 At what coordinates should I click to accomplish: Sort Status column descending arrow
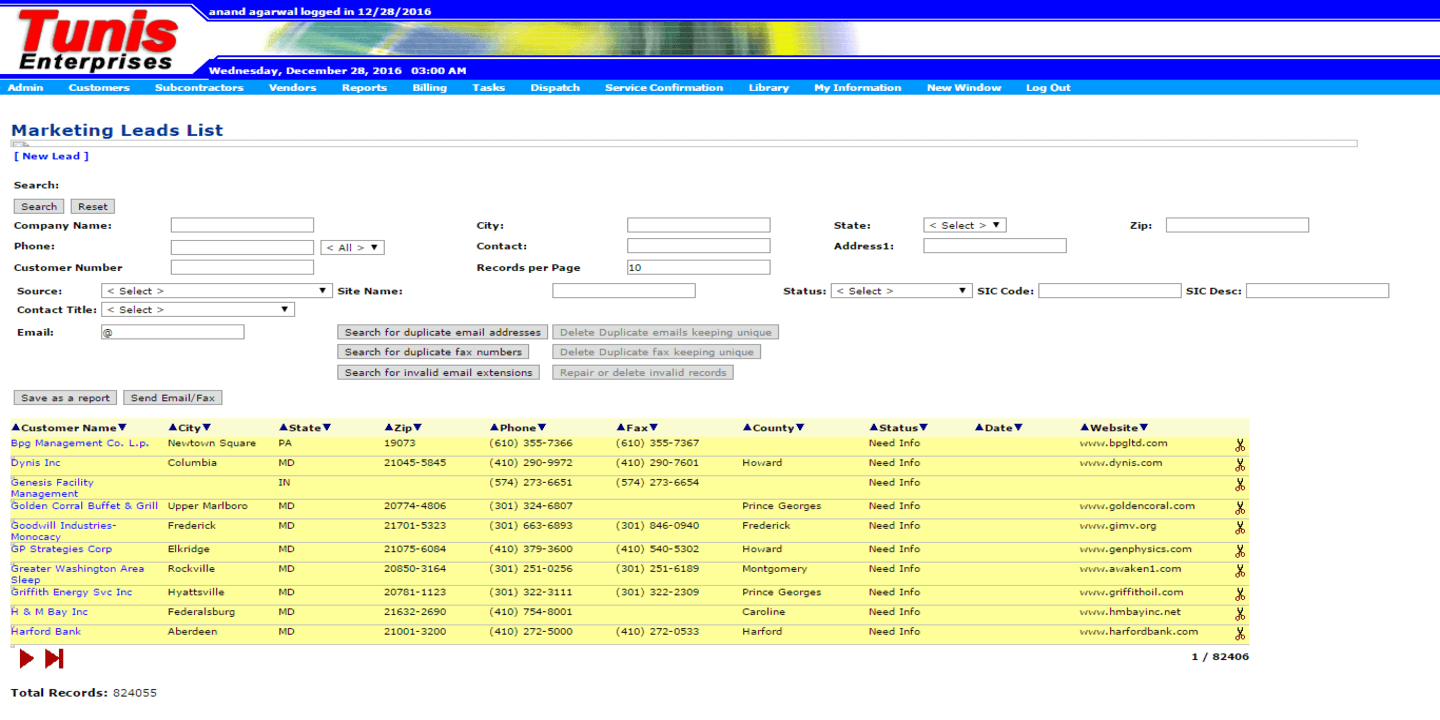point(923,428)
